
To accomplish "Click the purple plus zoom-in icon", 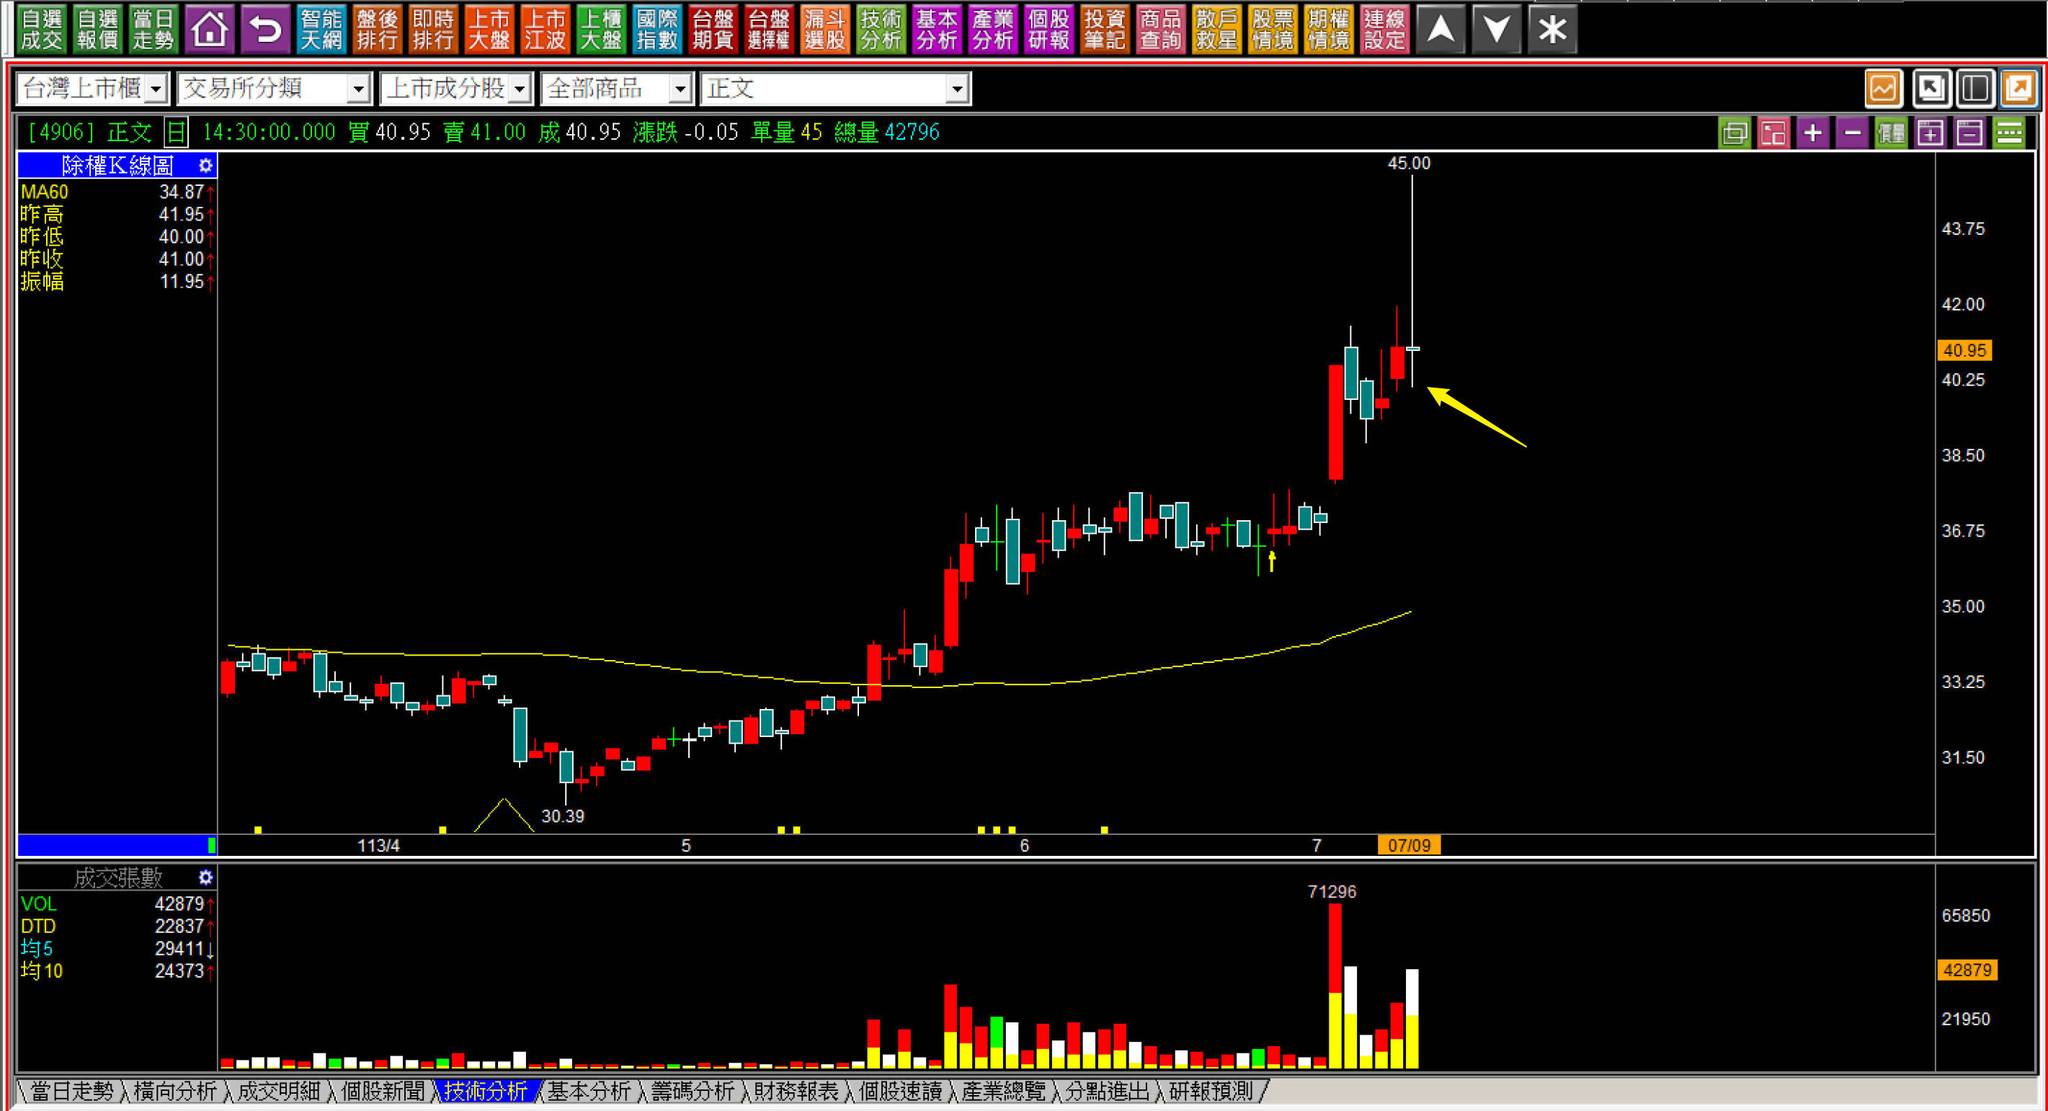I will pos(1812,132).
